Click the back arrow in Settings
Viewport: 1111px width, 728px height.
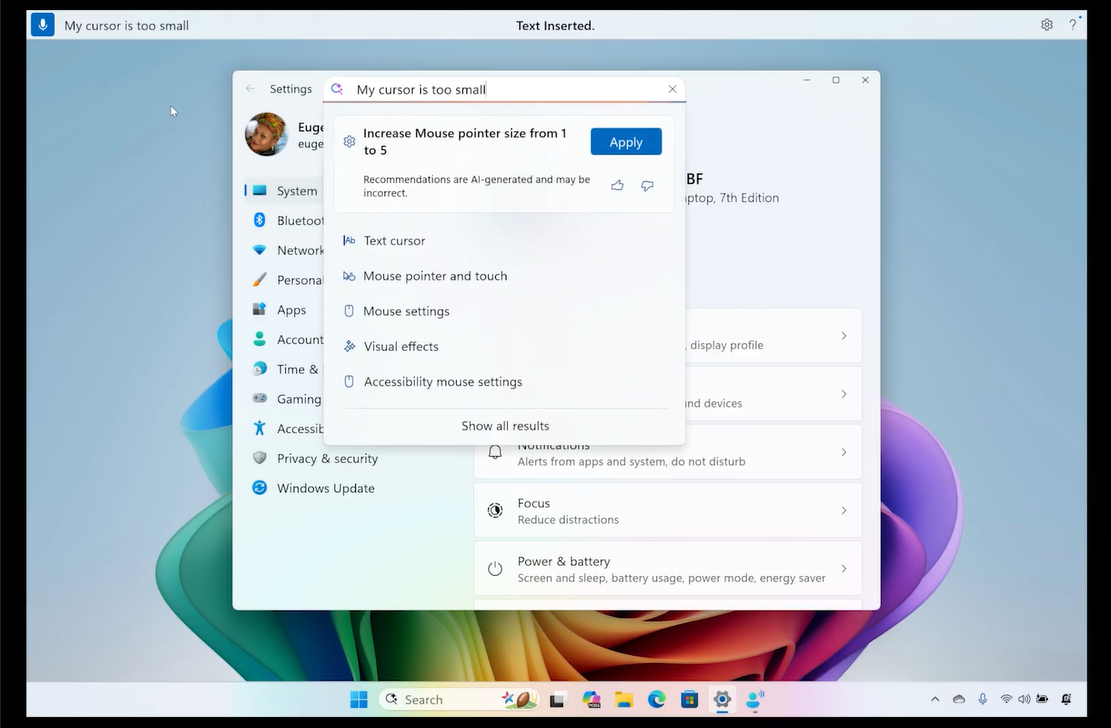pyautogui.click(x=250, y=88)
